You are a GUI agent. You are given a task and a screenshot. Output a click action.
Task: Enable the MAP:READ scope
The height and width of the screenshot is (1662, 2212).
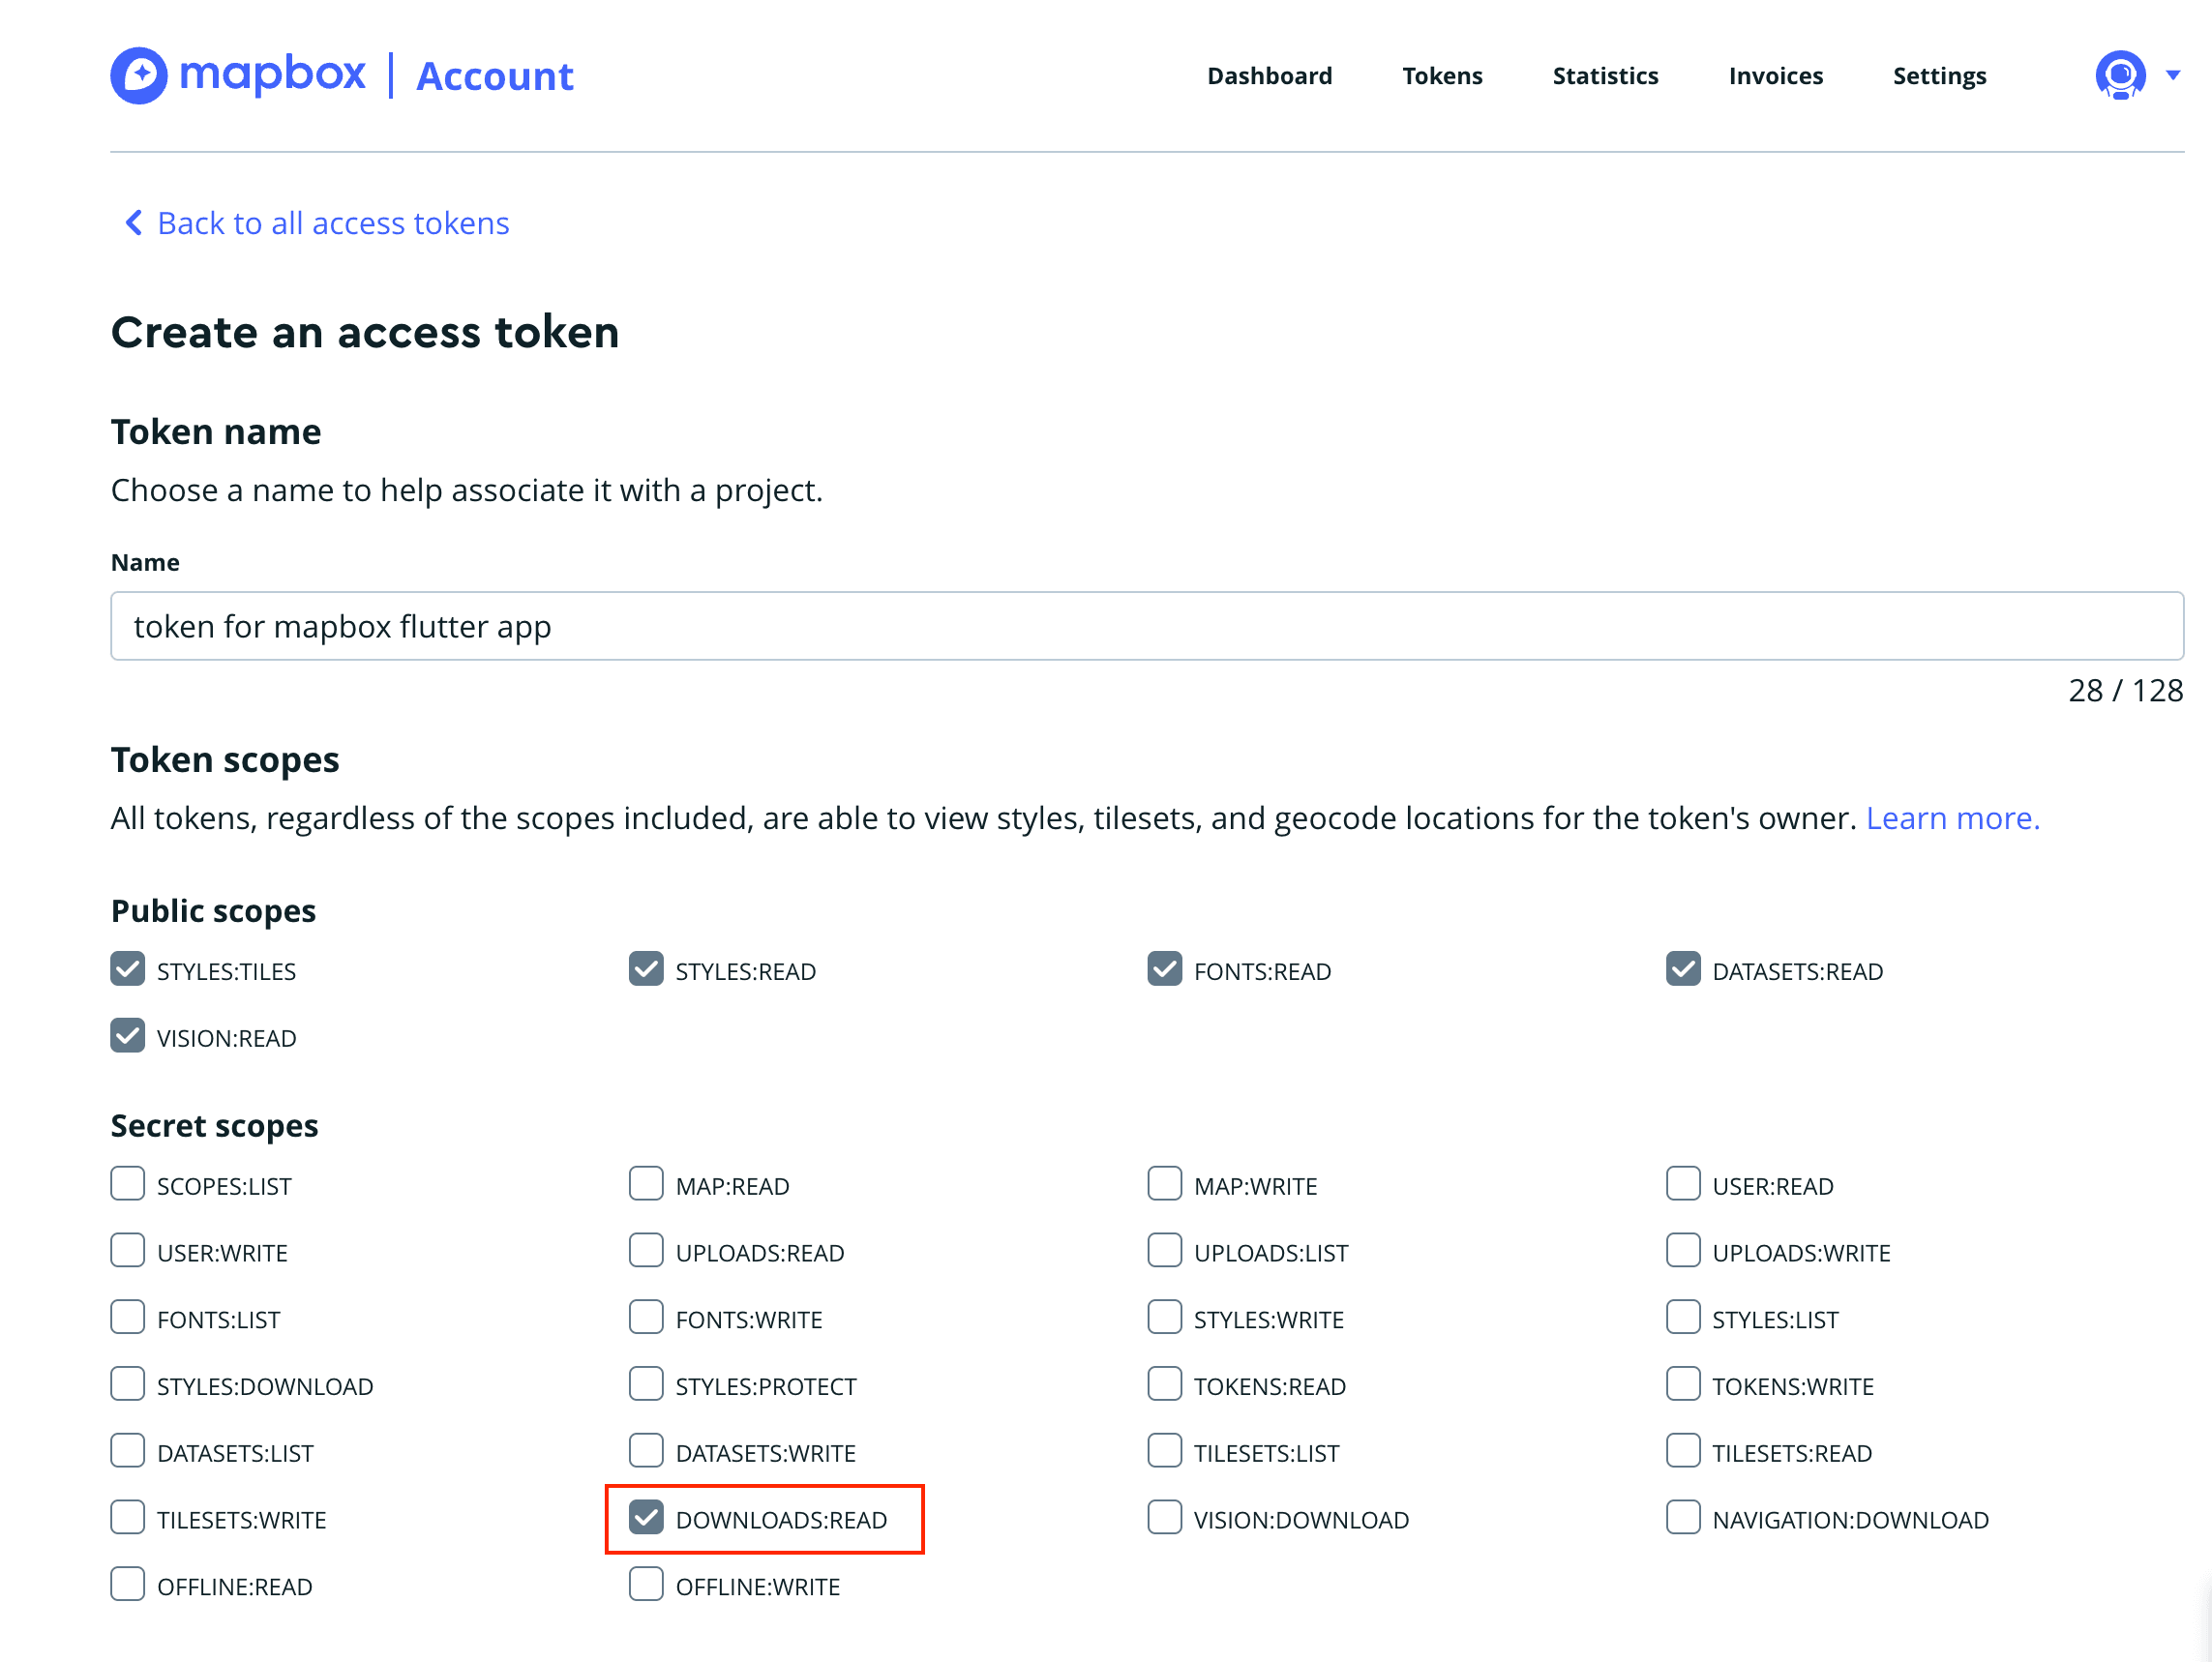tap(646, 1184)
